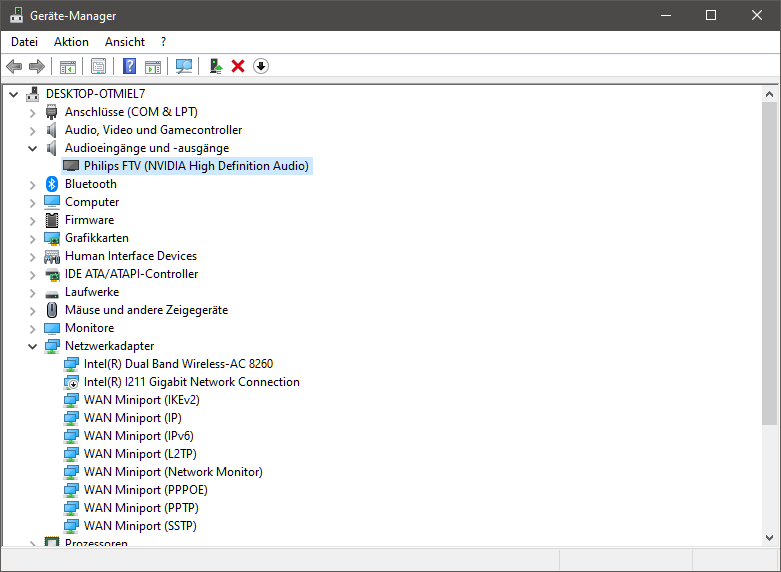Click the Audio, Video und Gamecontroller speaker icon
Screen dimensions: 781x572
(x=51, y=130)
